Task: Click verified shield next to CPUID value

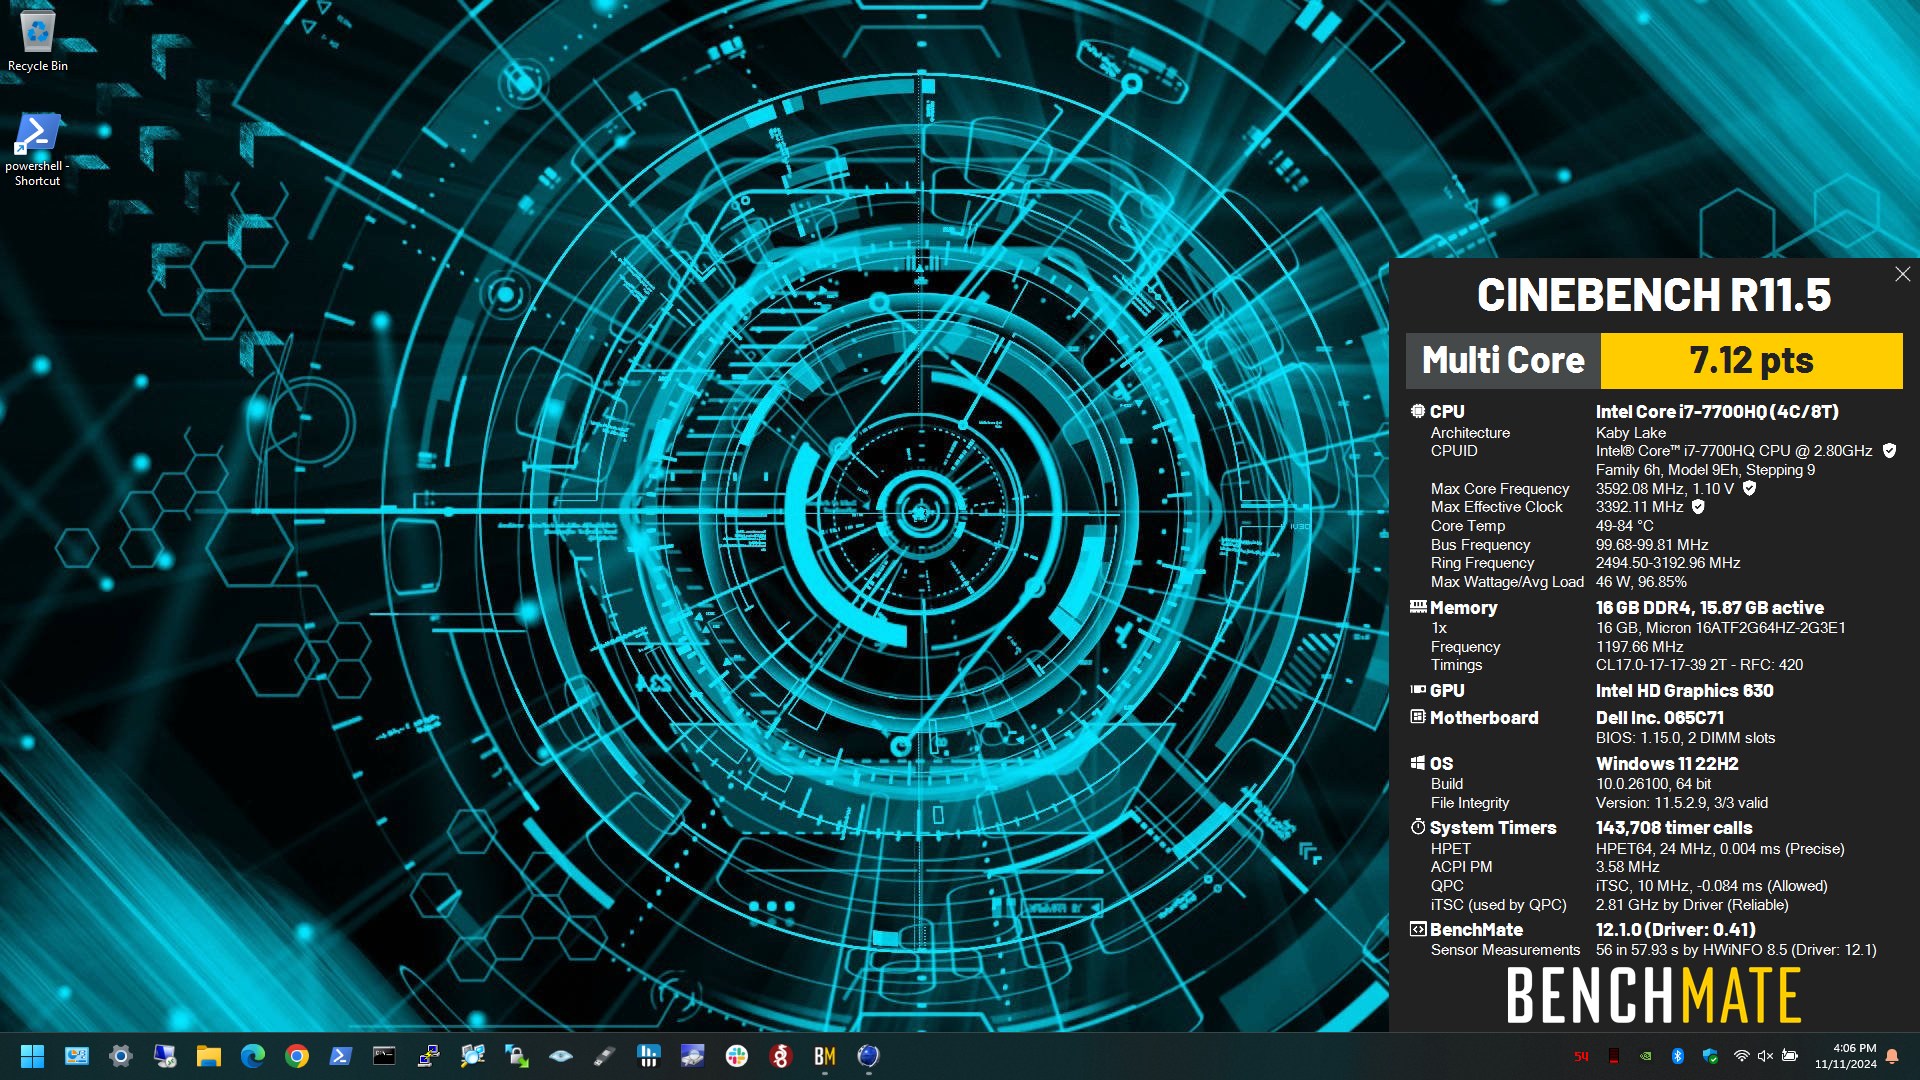Action: coord(1889,451)
